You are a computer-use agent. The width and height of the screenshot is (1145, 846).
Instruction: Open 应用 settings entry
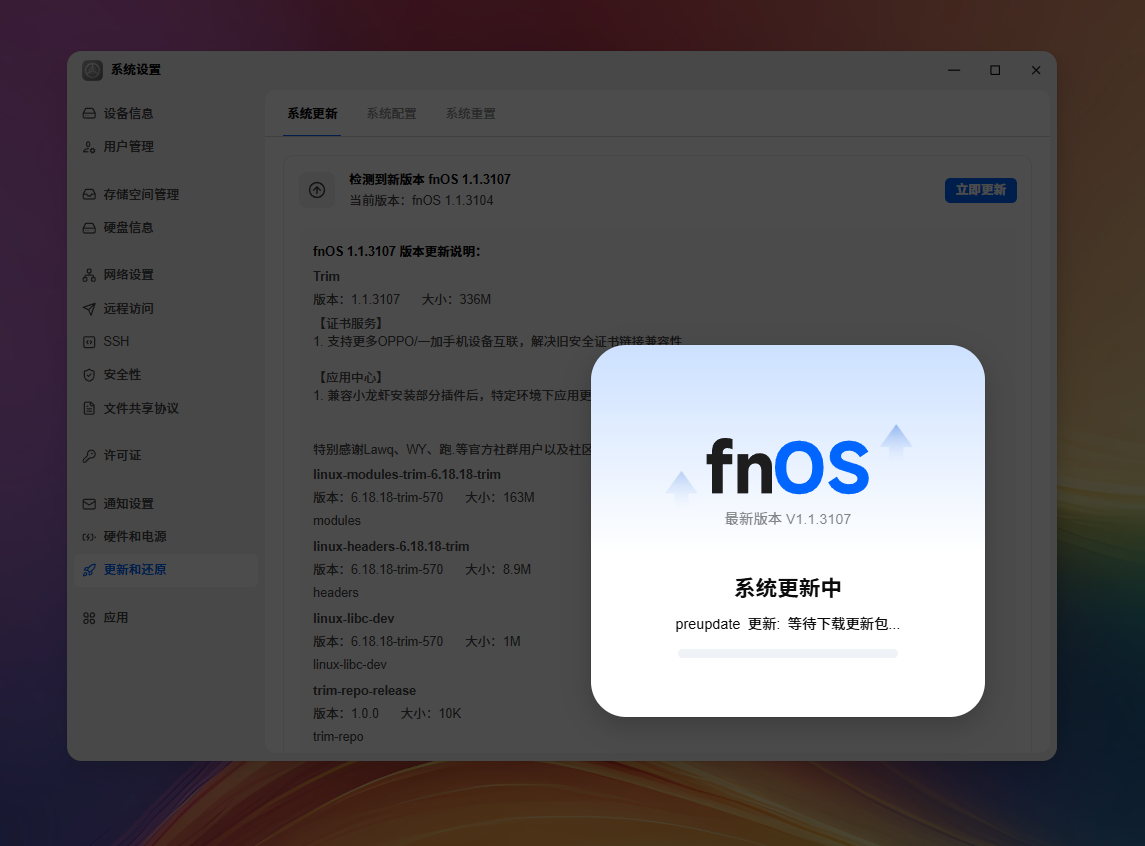[166, 618]
